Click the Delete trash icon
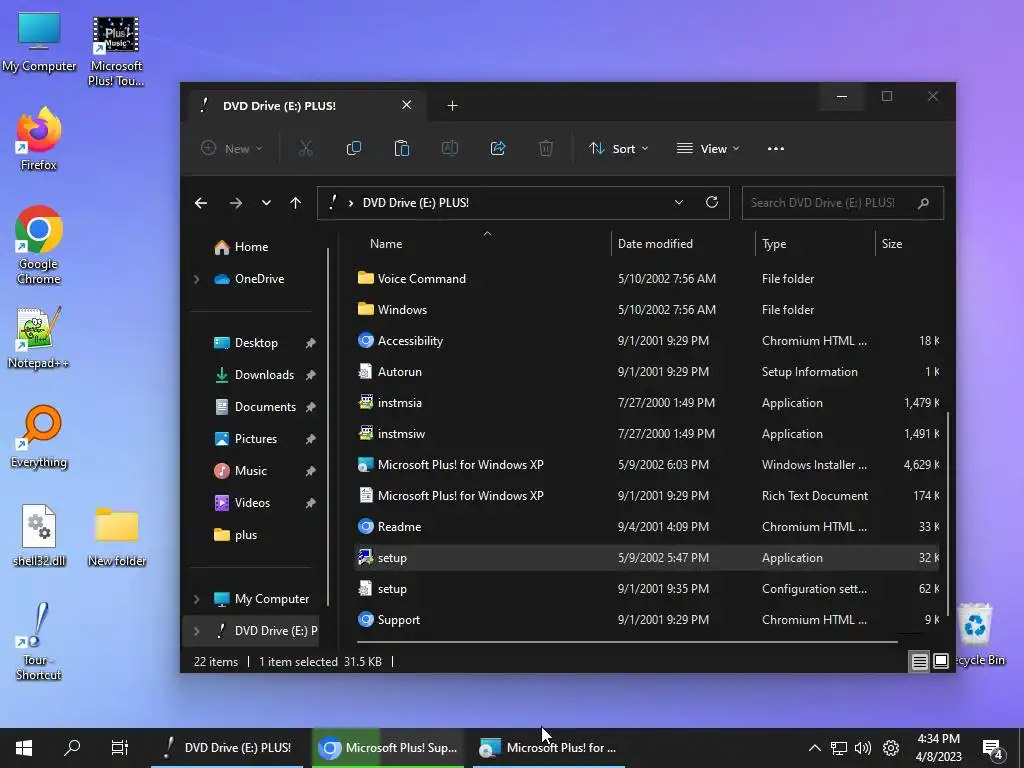 pyautogui.click(x=546, y=148)
